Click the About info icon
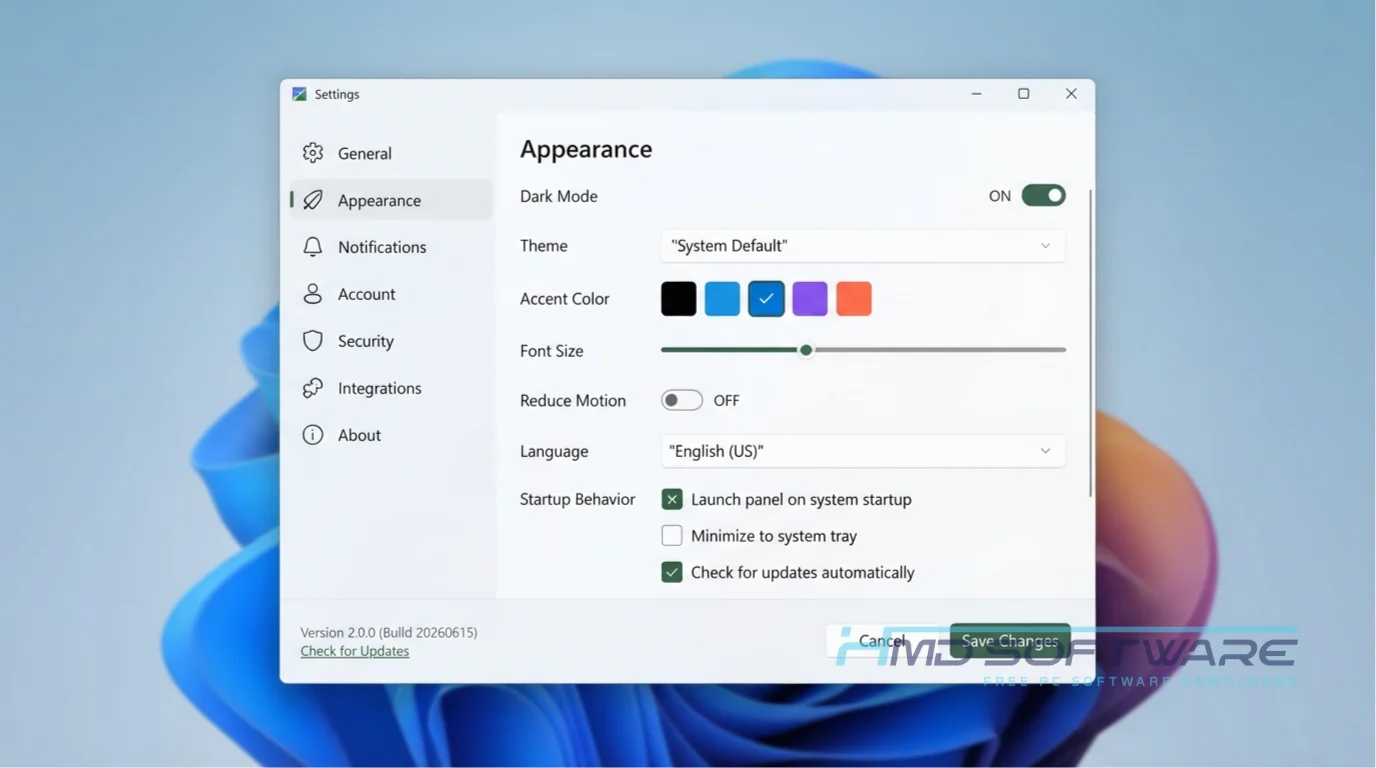1376x768 pixels. (x=313, y=435)
